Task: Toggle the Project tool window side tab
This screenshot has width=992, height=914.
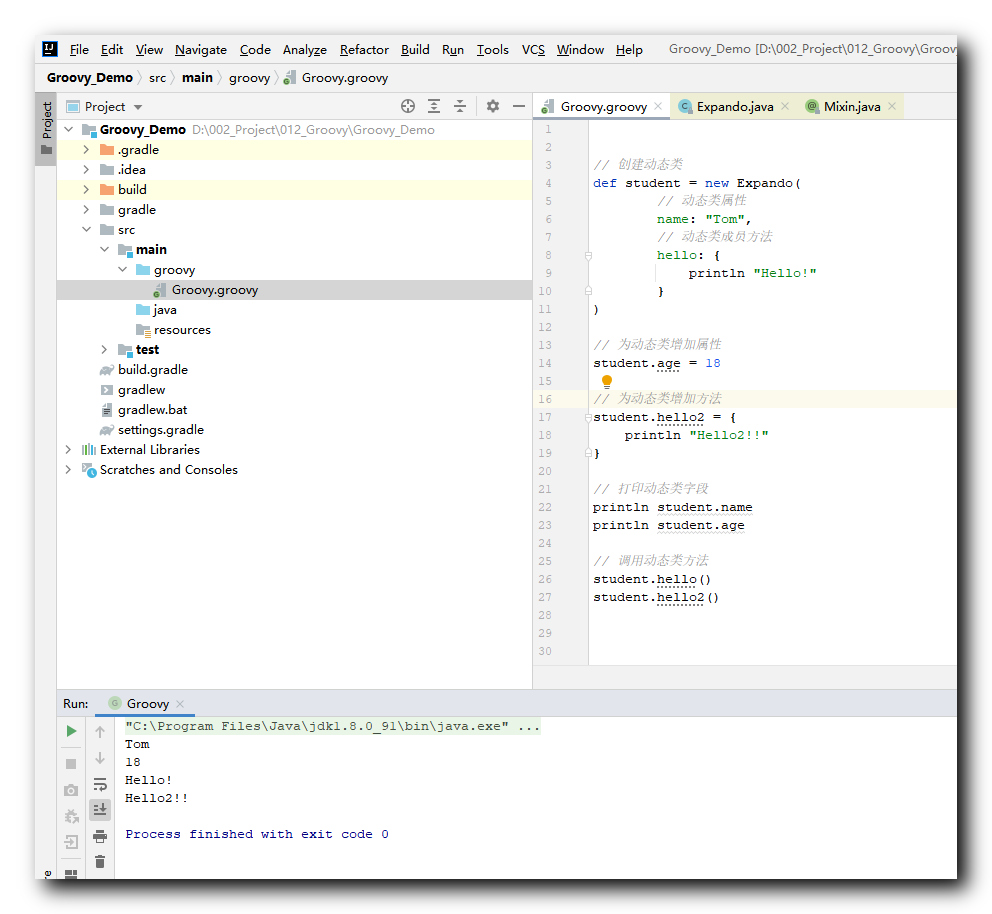Action: 46,128
